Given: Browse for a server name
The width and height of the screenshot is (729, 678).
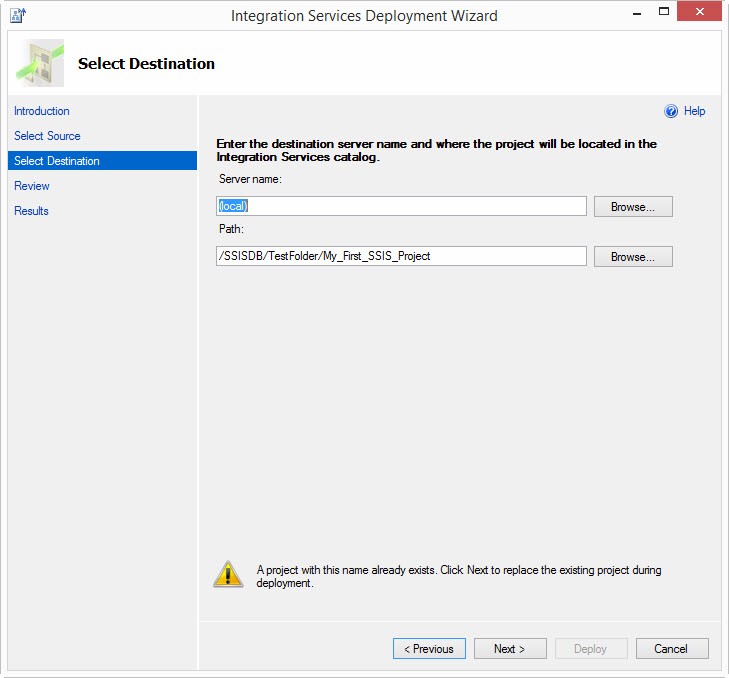Looking at the screenshot, I should (x=632, y=207).
